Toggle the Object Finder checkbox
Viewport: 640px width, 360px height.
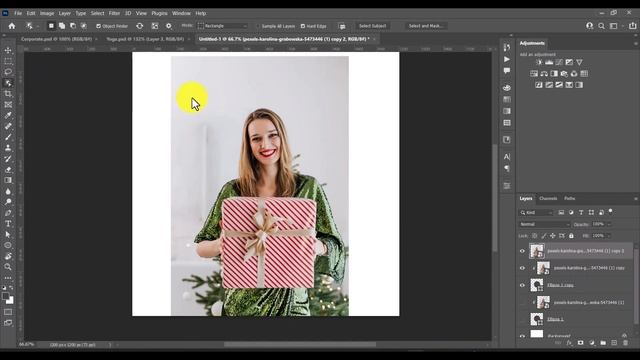pyautogui.click(x=98, y=26)
